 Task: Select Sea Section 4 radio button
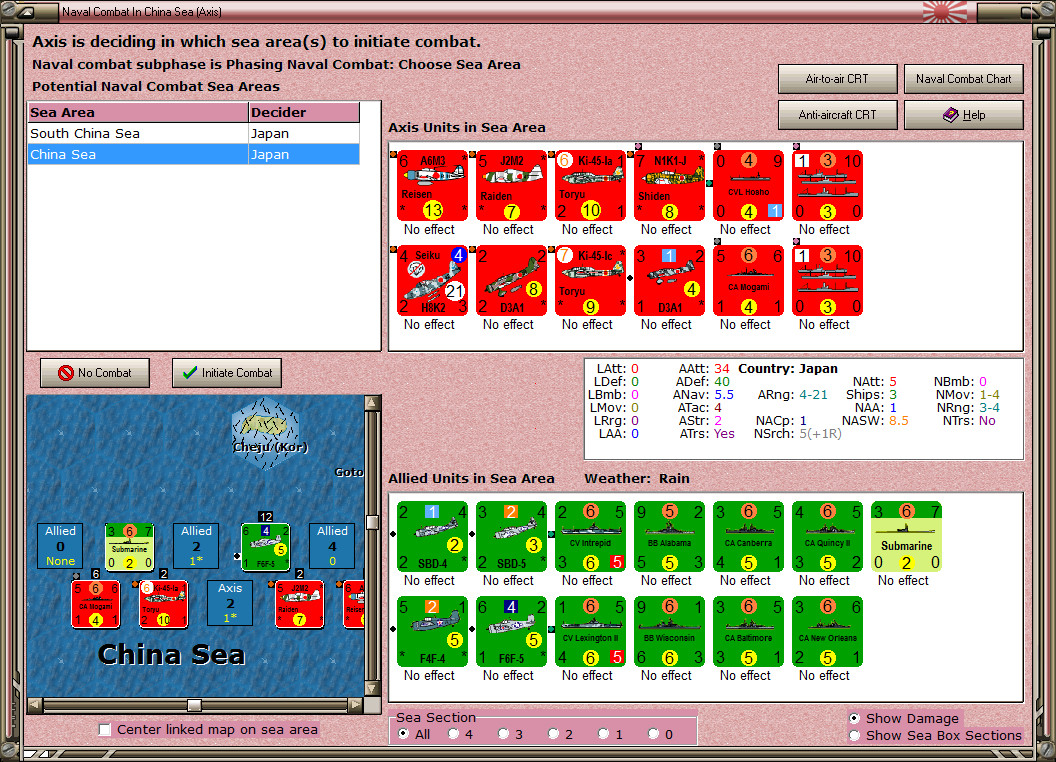tap(453, 734)
